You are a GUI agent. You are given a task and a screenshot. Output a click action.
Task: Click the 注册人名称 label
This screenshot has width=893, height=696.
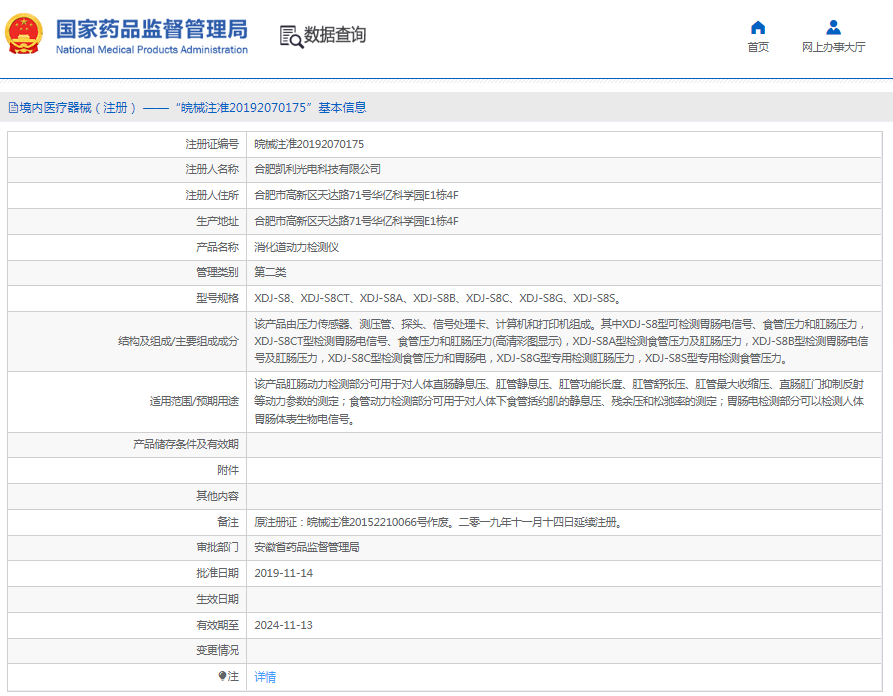click(212, 169)
